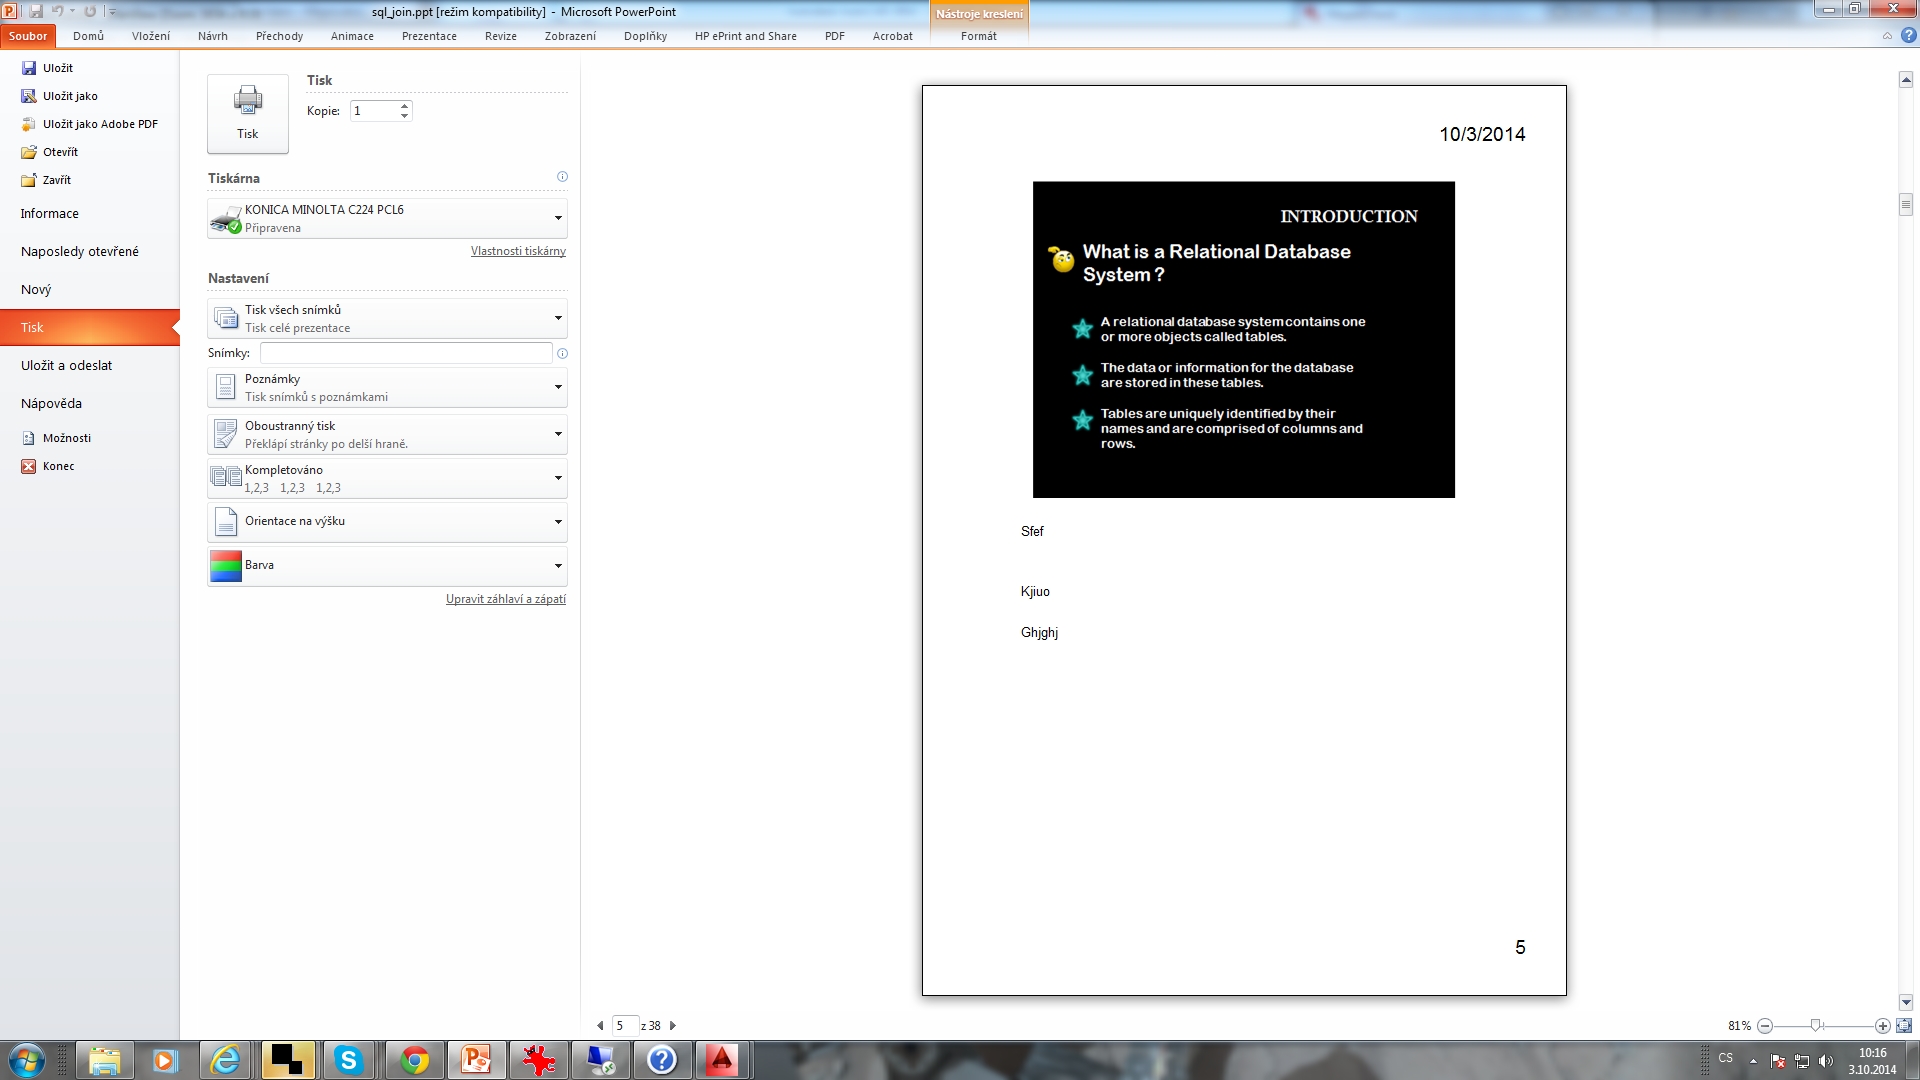Open the Formát drawing tools tab

pyautogui.click(x=978, y=36)
